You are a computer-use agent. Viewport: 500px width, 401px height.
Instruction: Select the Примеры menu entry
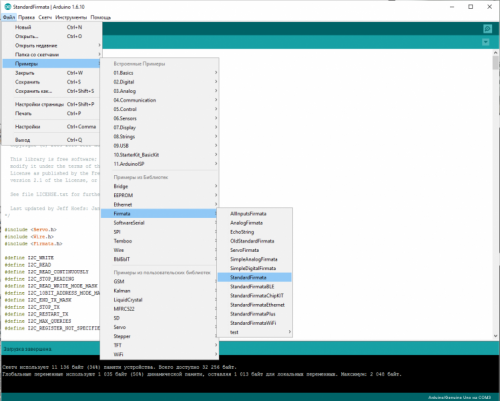tap(51, 63)
